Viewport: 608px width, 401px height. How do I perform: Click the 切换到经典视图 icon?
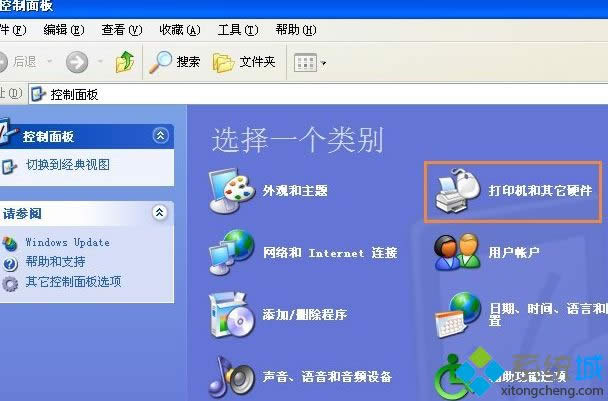pos(9,166)
